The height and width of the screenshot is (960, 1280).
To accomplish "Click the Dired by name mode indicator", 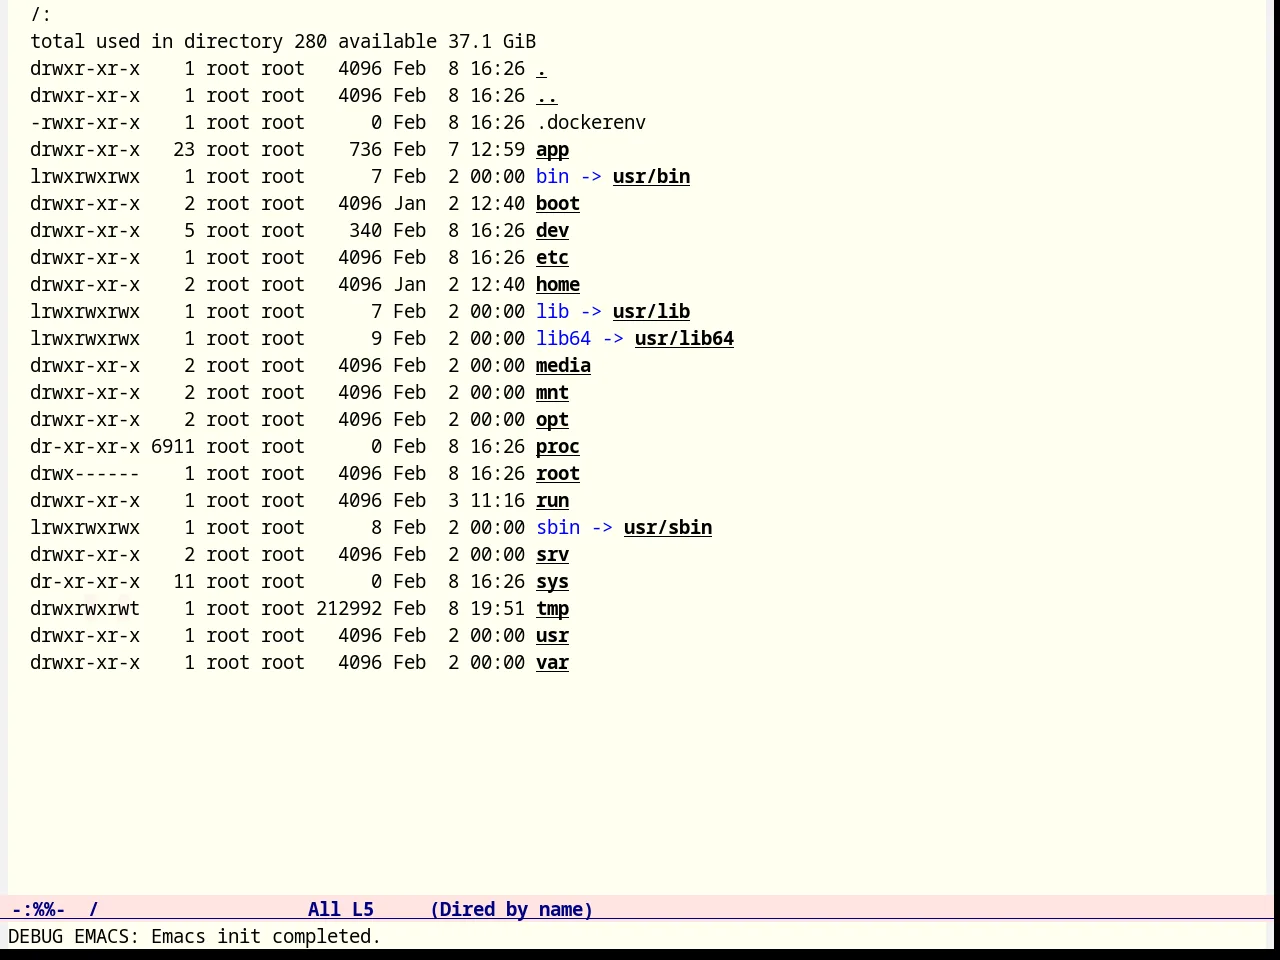I will click(511, 910).
